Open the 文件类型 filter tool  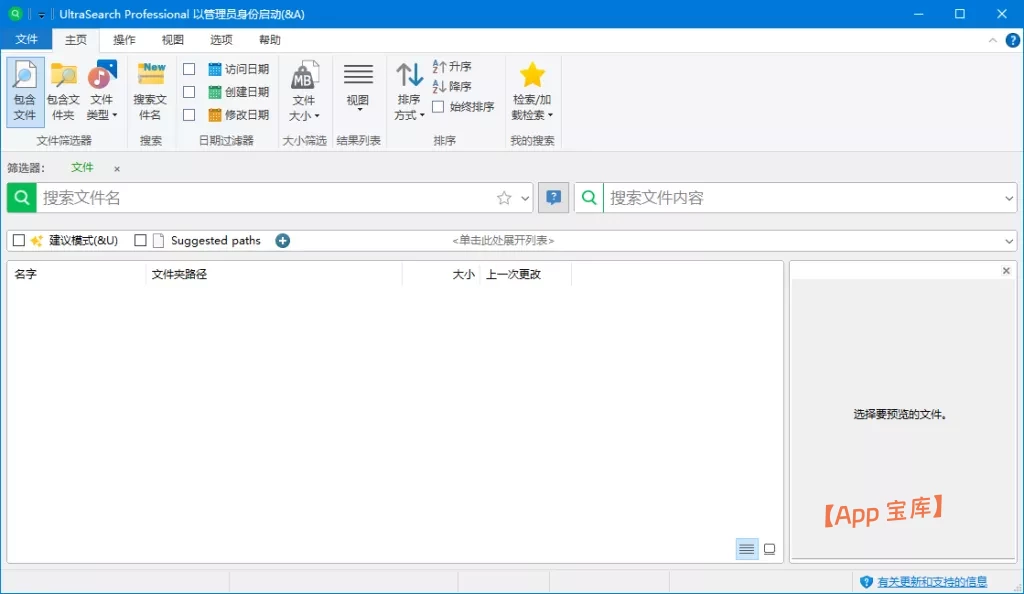(x=103, y=88)
